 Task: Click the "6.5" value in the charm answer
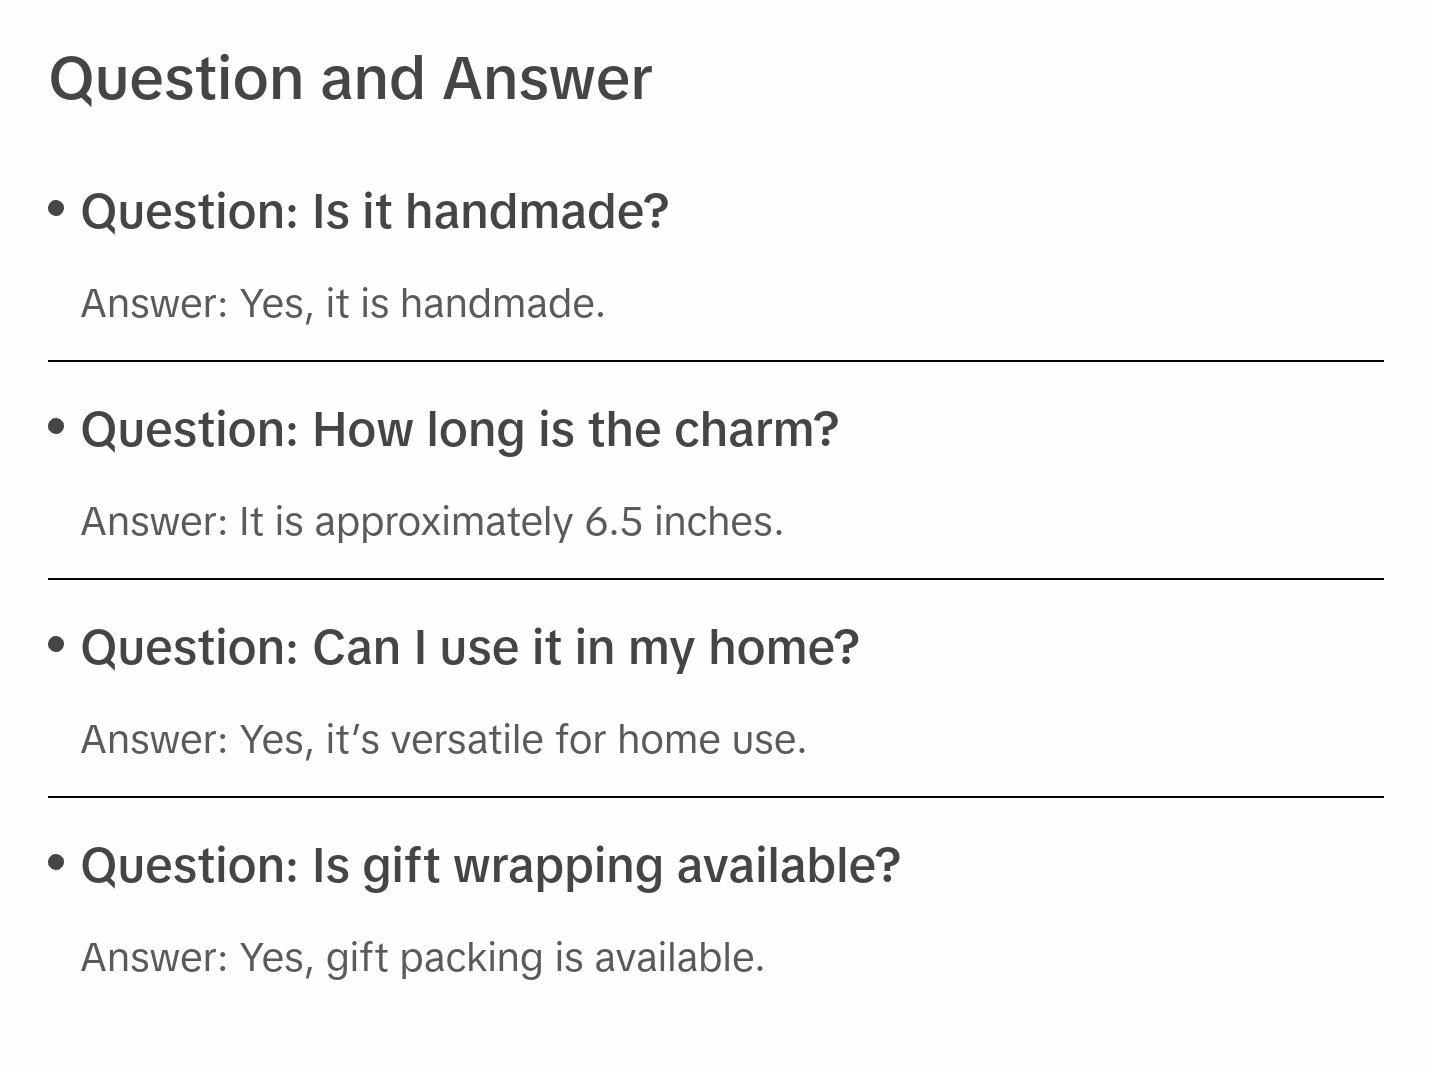coord(613,522)
